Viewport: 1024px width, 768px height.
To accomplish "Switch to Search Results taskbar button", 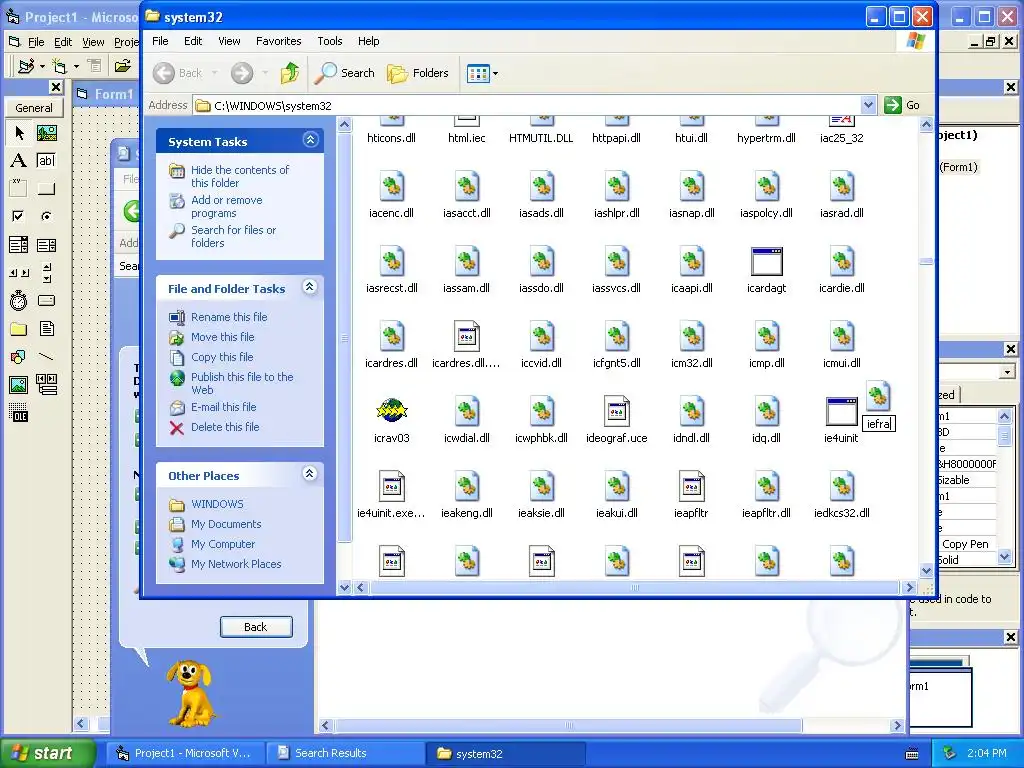I will click(x=346, y=754).
